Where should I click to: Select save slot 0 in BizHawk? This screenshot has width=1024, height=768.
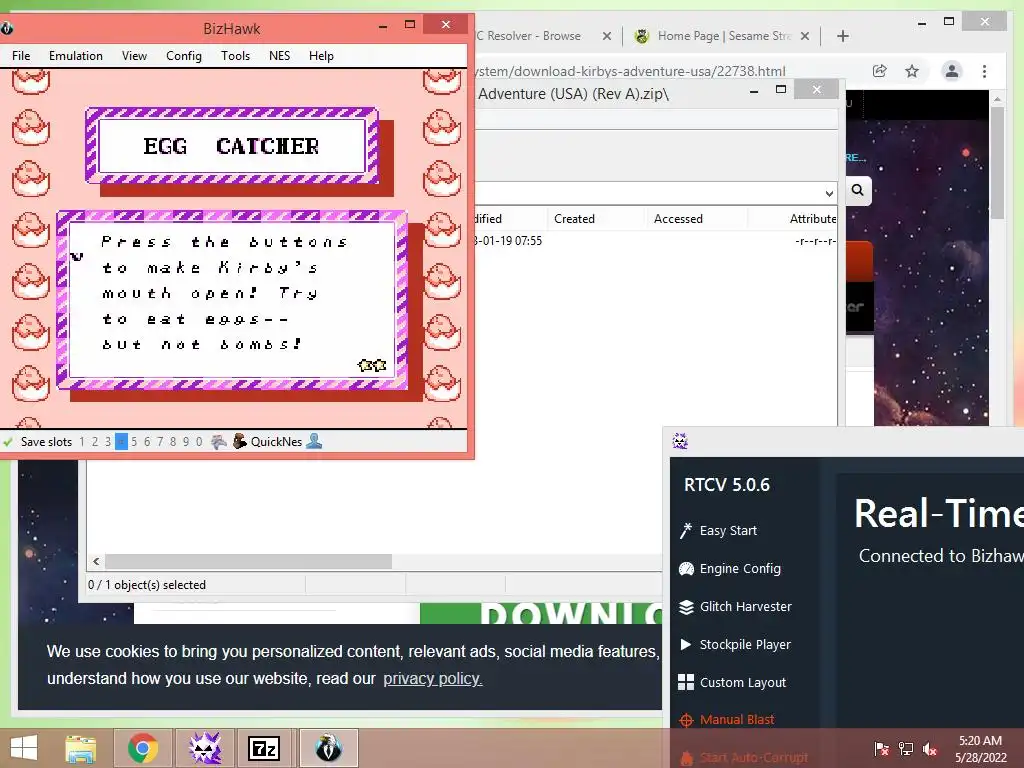coord(199,442)
